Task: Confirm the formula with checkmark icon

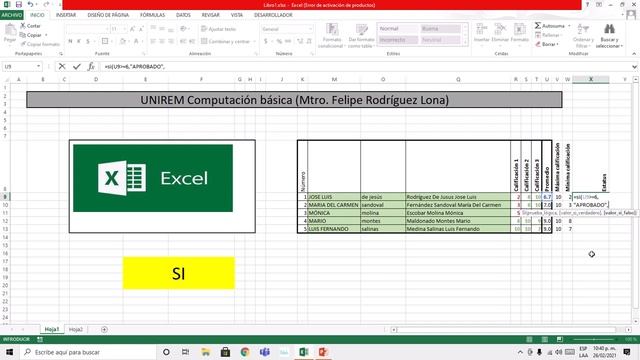Action: 76,67
